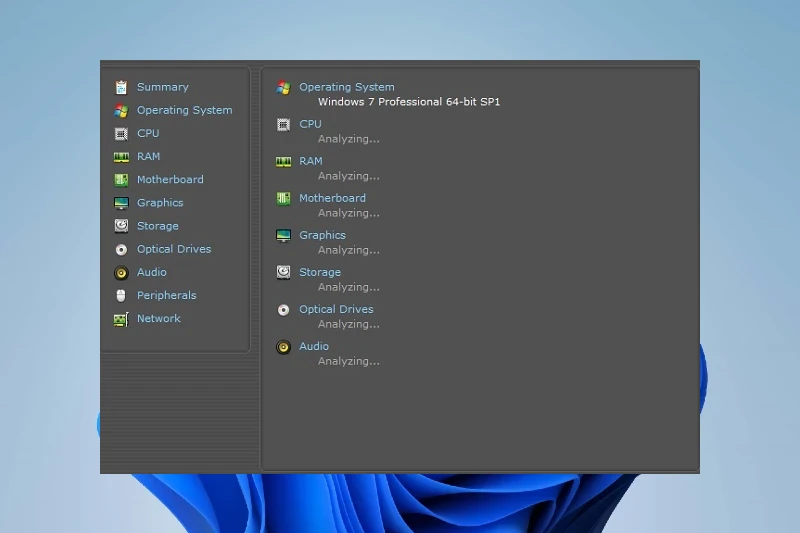Click 'Analyzing...' text under CPU

[x=348, y=139]
